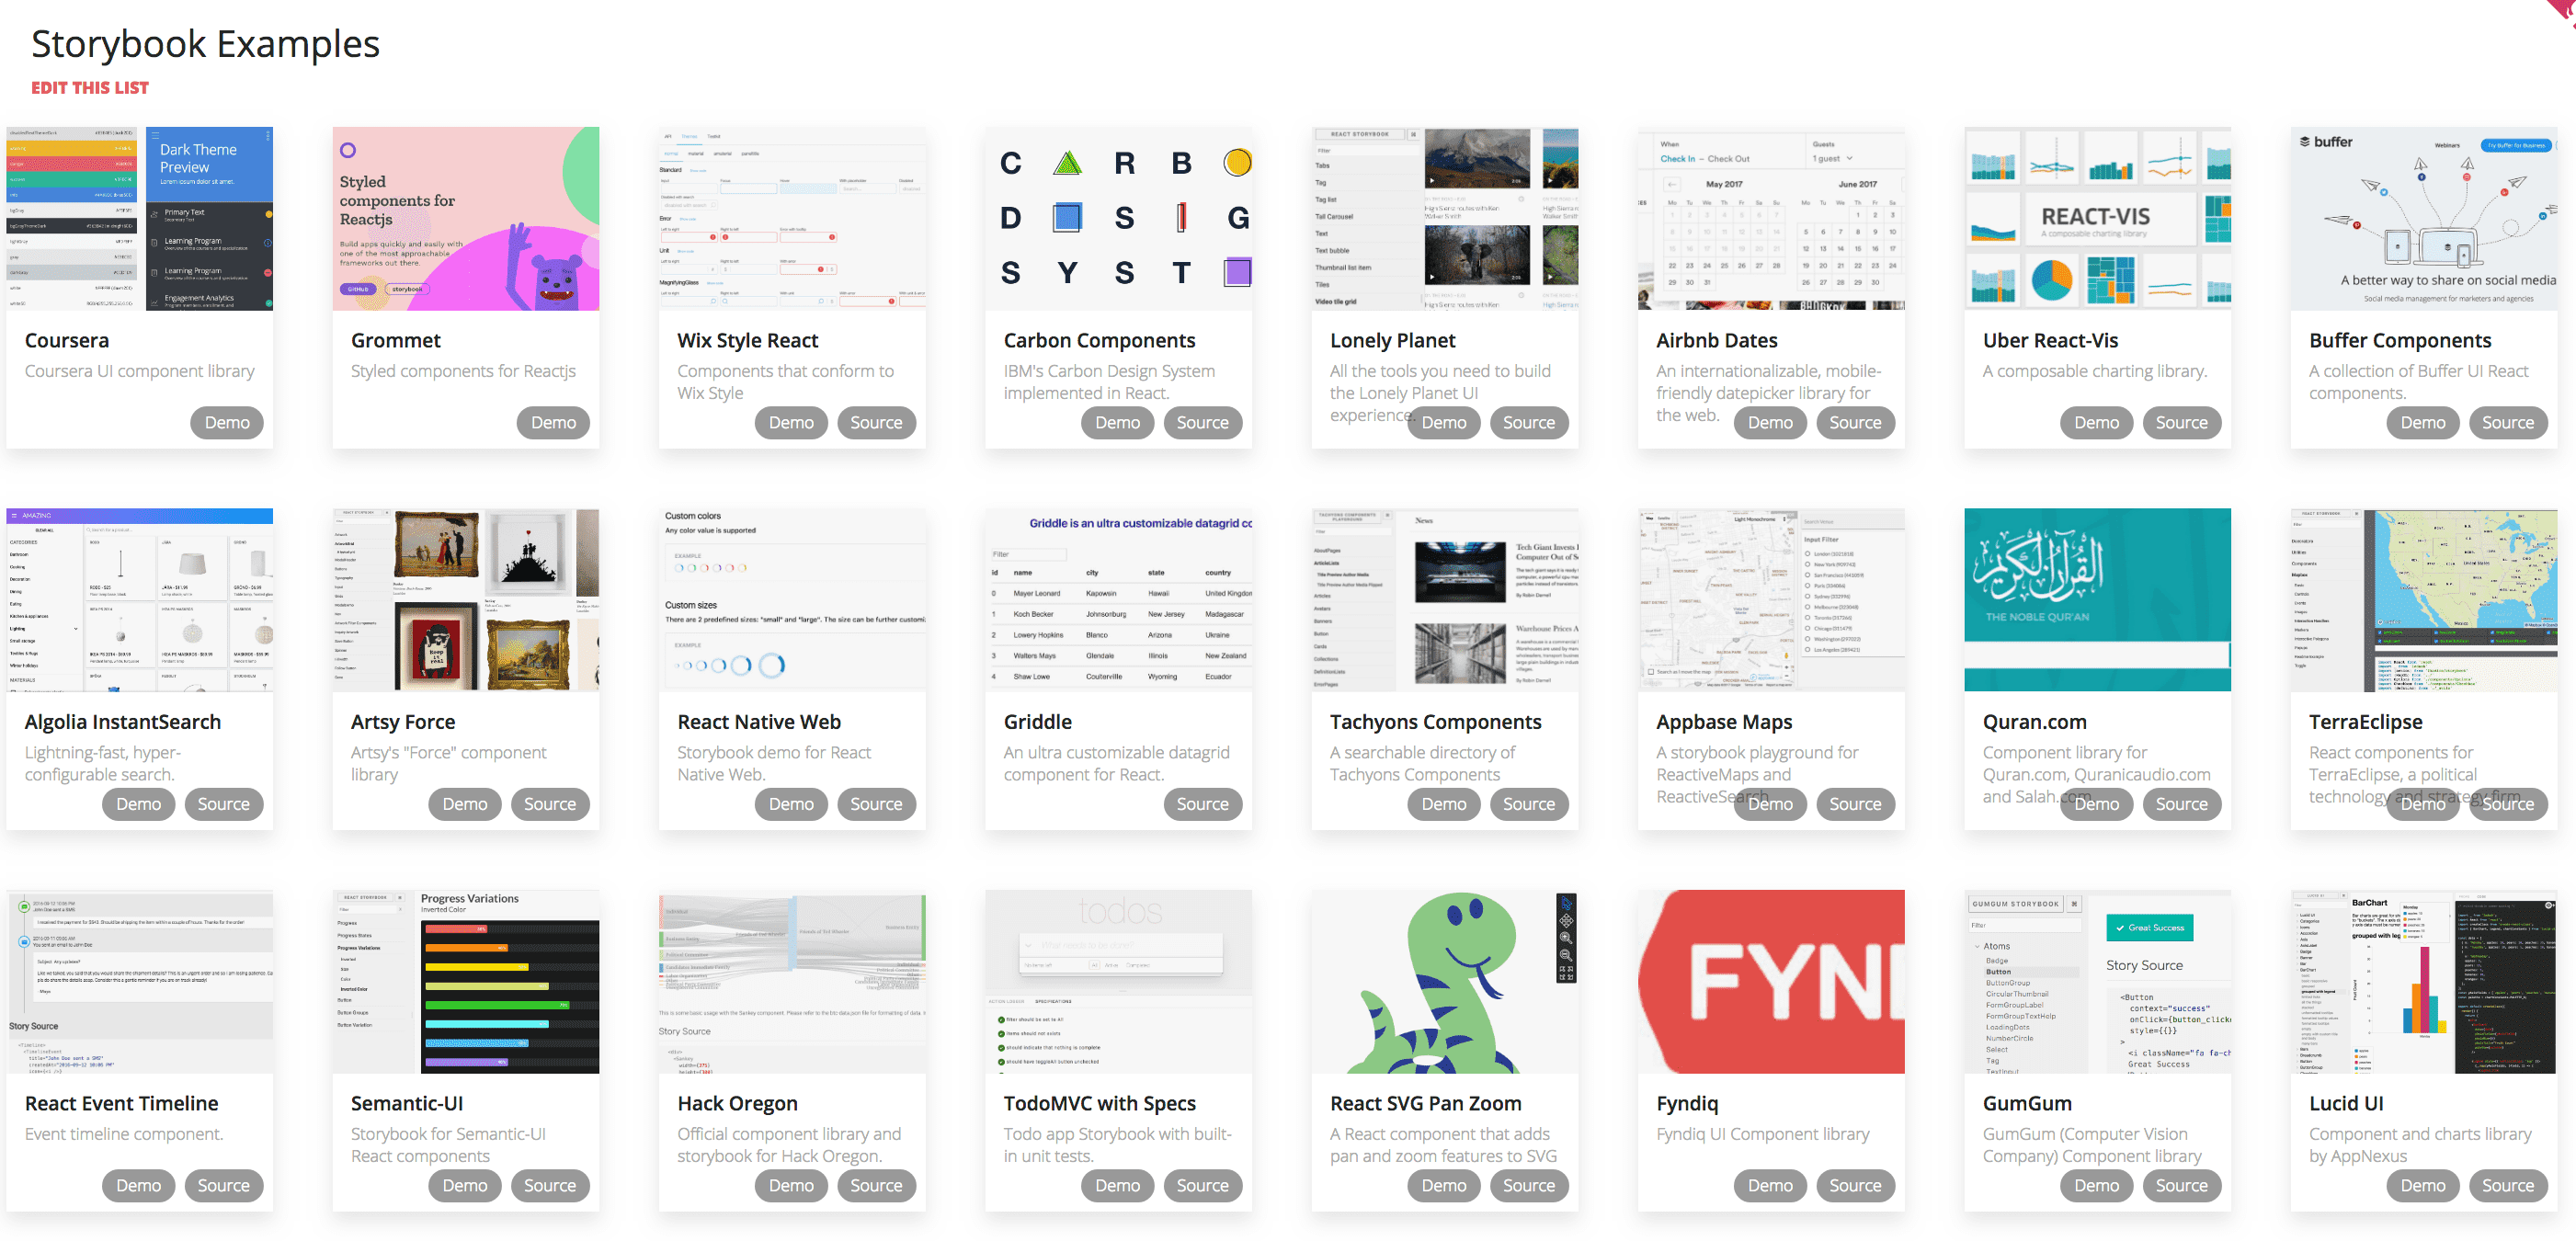Open Tachyons Components Demo button
2576x1241 pixels.
[1444, 804]
